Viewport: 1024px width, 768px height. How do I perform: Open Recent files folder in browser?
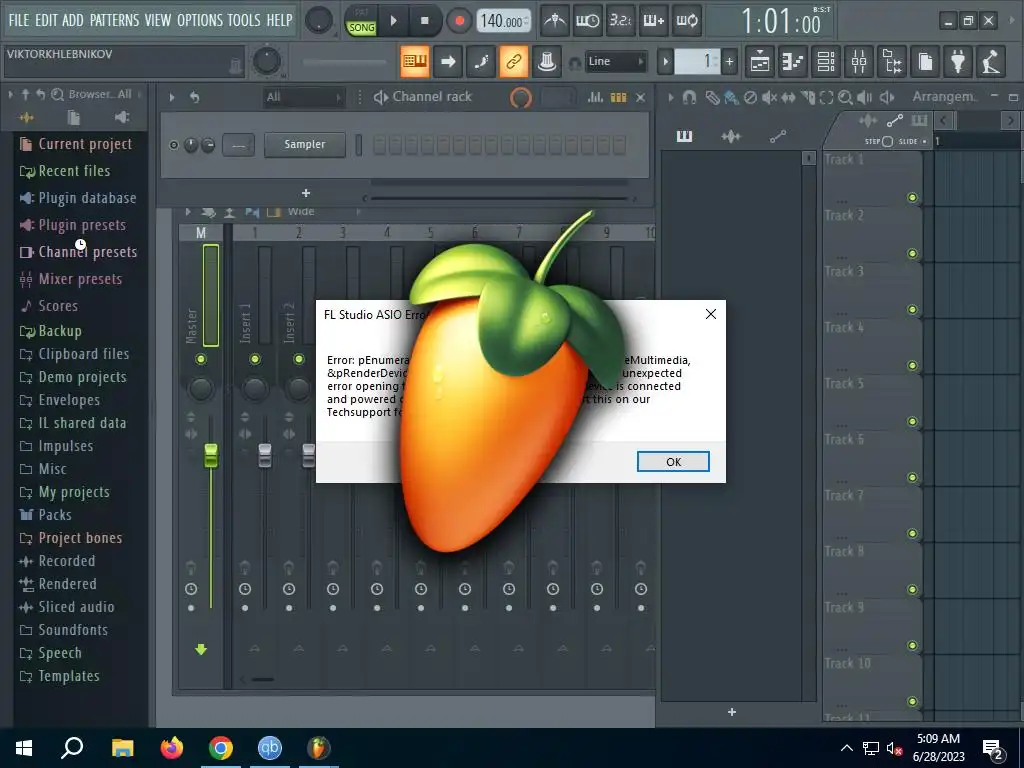coord(65,171)
